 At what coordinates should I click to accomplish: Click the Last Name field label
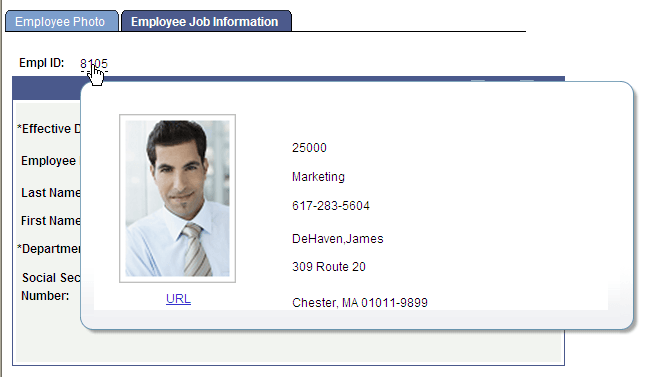[51, 193]
